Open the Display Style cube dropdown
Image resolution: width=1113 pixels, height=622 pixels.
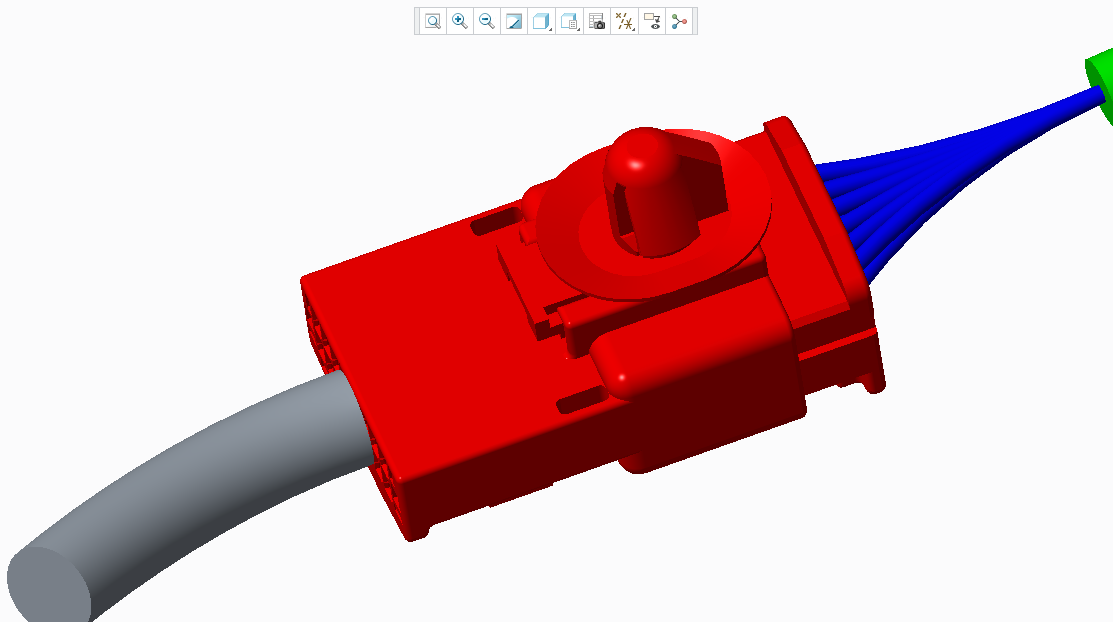coord(542,21)
